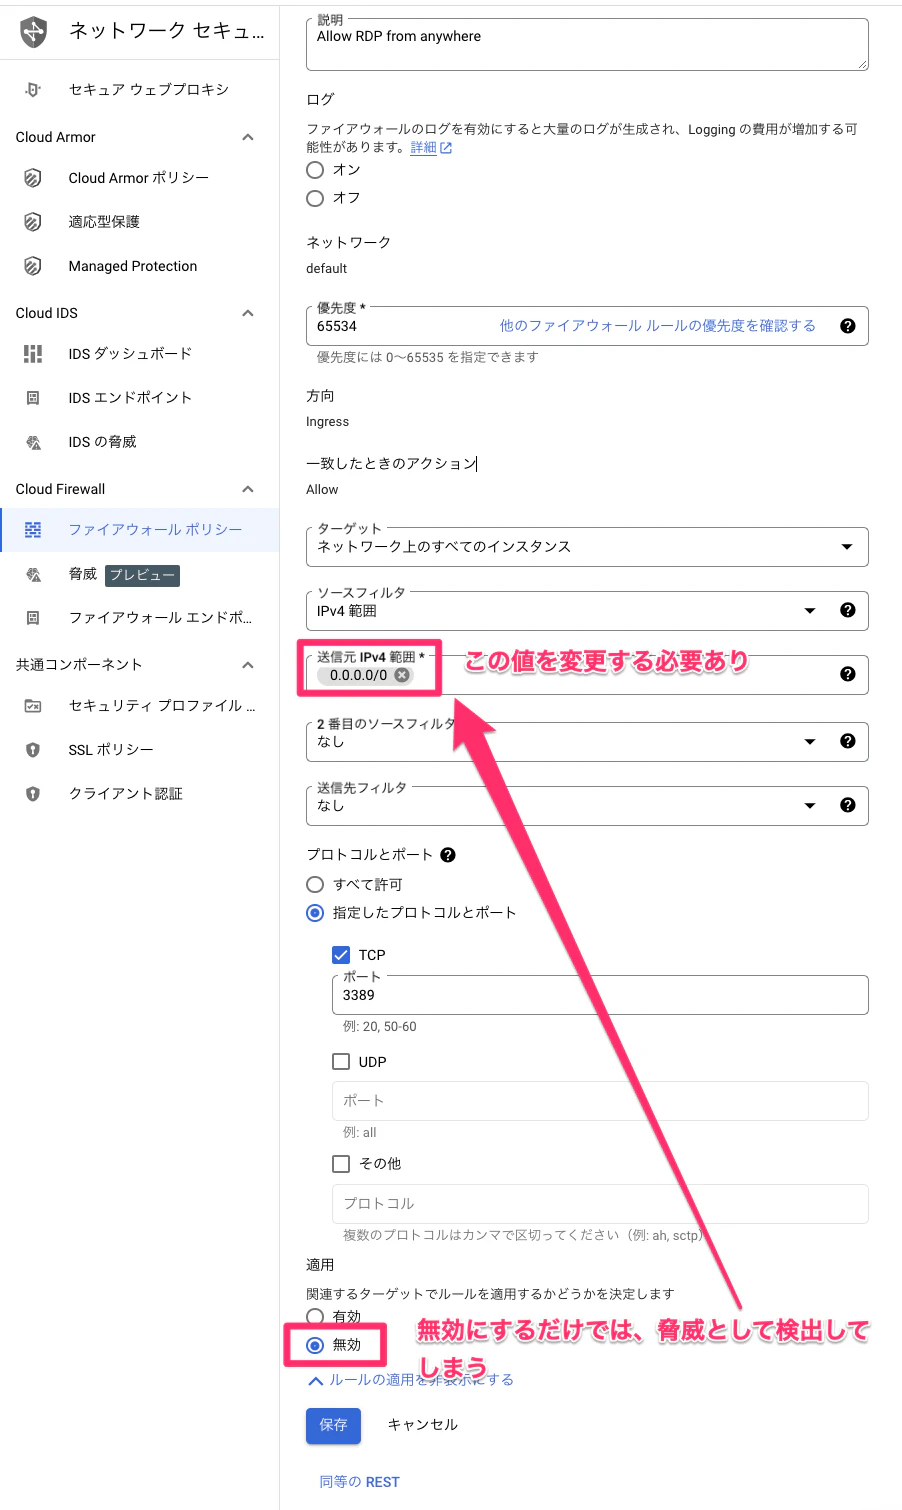Collapse the 共通コンポーネント section

(x=248, y=665)
